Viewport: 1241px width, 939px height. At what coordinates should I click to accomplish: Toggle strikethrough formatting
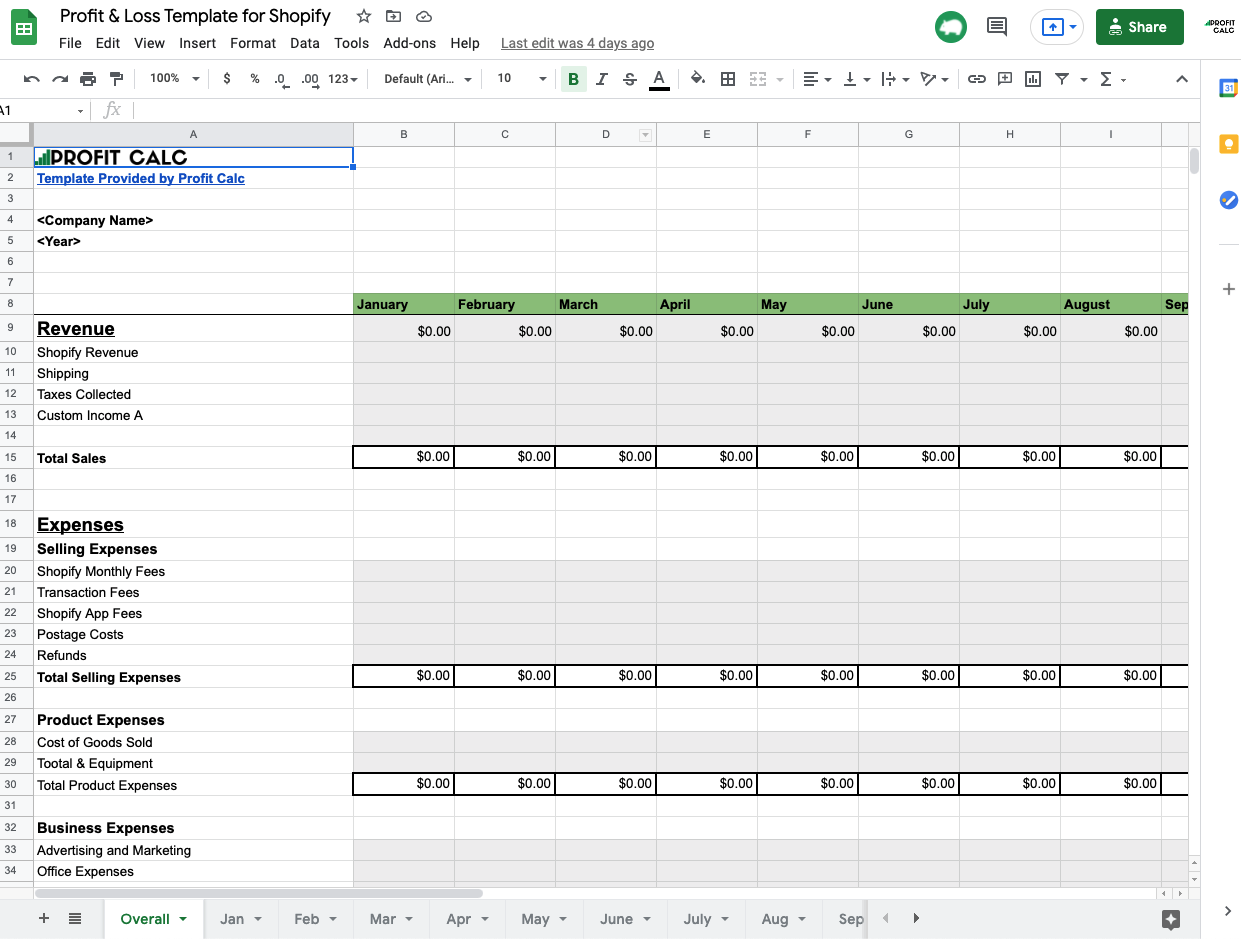tap(629, 79)
